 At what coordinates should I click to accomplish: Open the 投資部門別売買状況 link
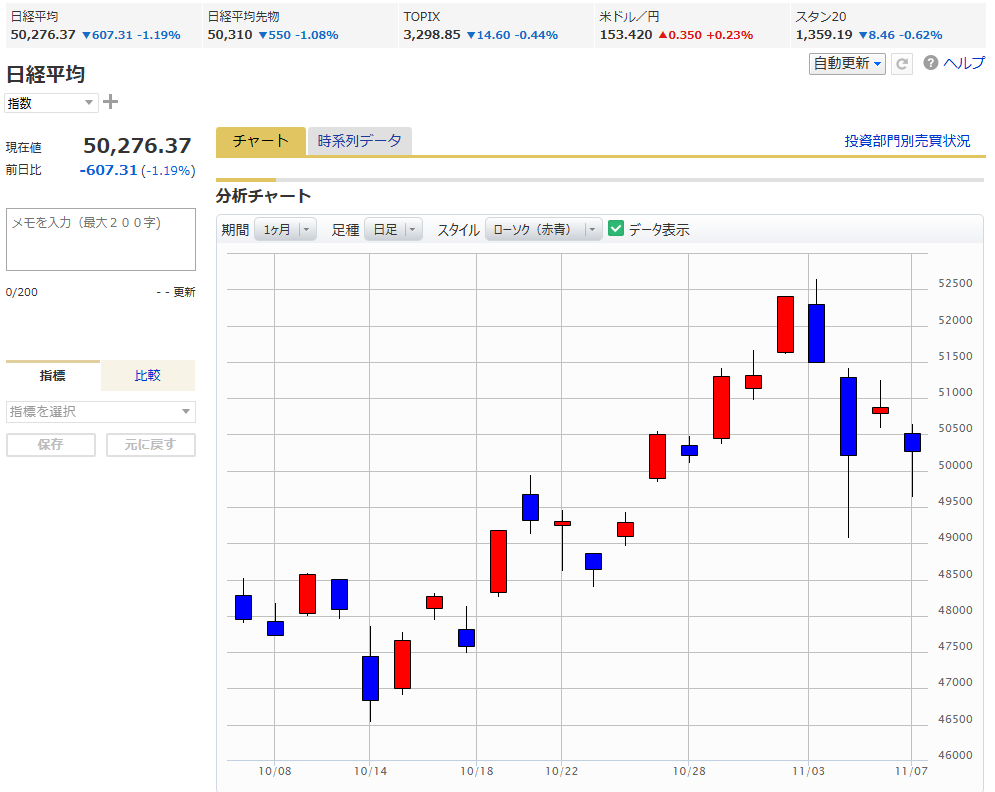pyautogui.click(x=907, y=141)
